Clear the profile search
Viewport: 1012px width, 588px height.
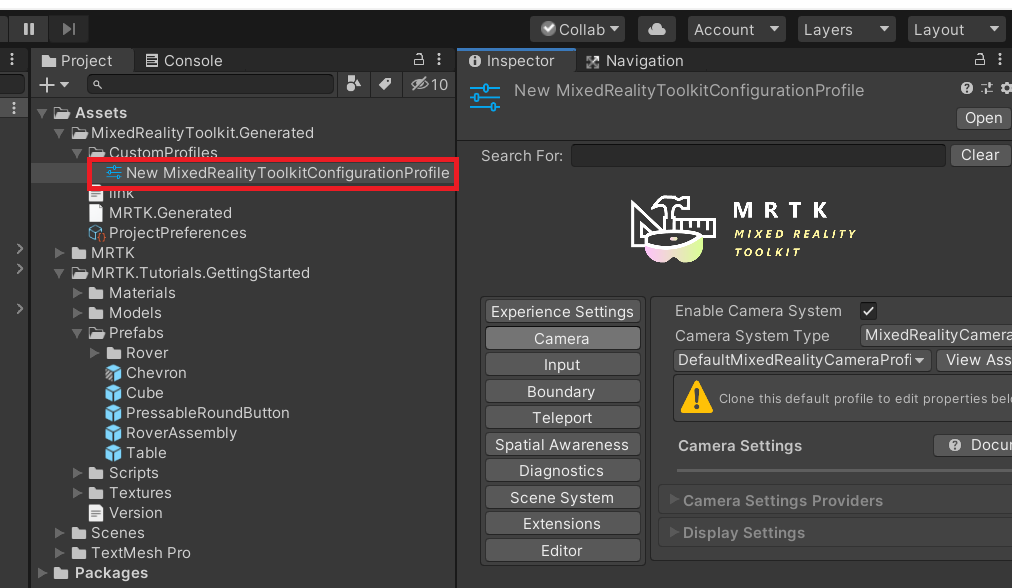coord(980,156)
